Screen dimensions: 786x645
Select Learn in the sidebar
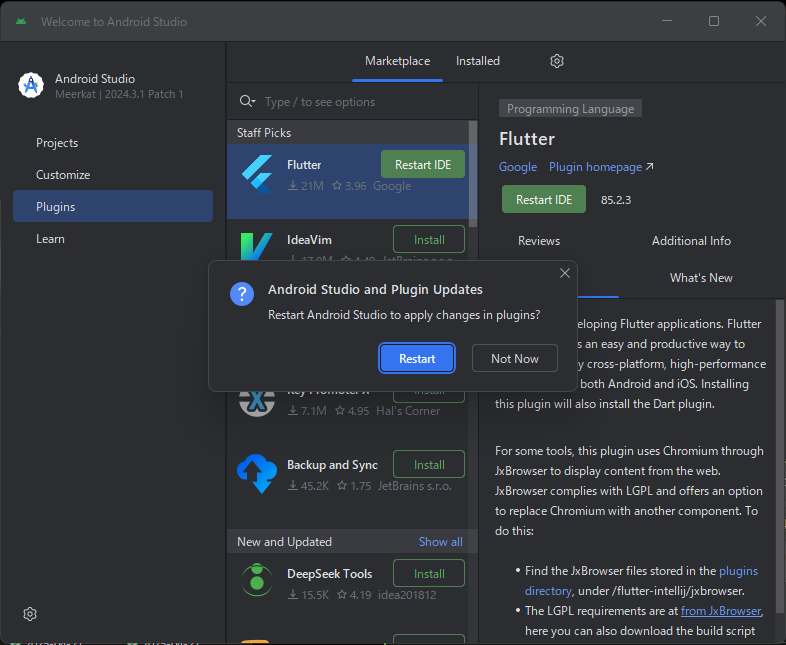pyautogui.click(x=113, y=239)
